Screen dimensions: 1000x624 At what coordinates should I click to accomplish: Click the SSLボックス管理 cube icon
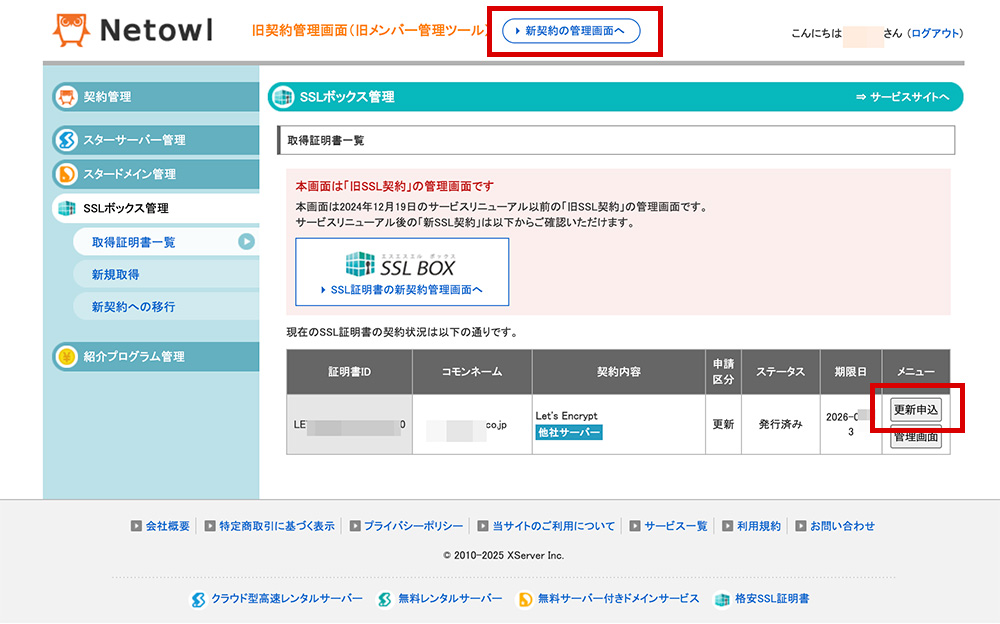pyautogui.click(x=68, y=208)
